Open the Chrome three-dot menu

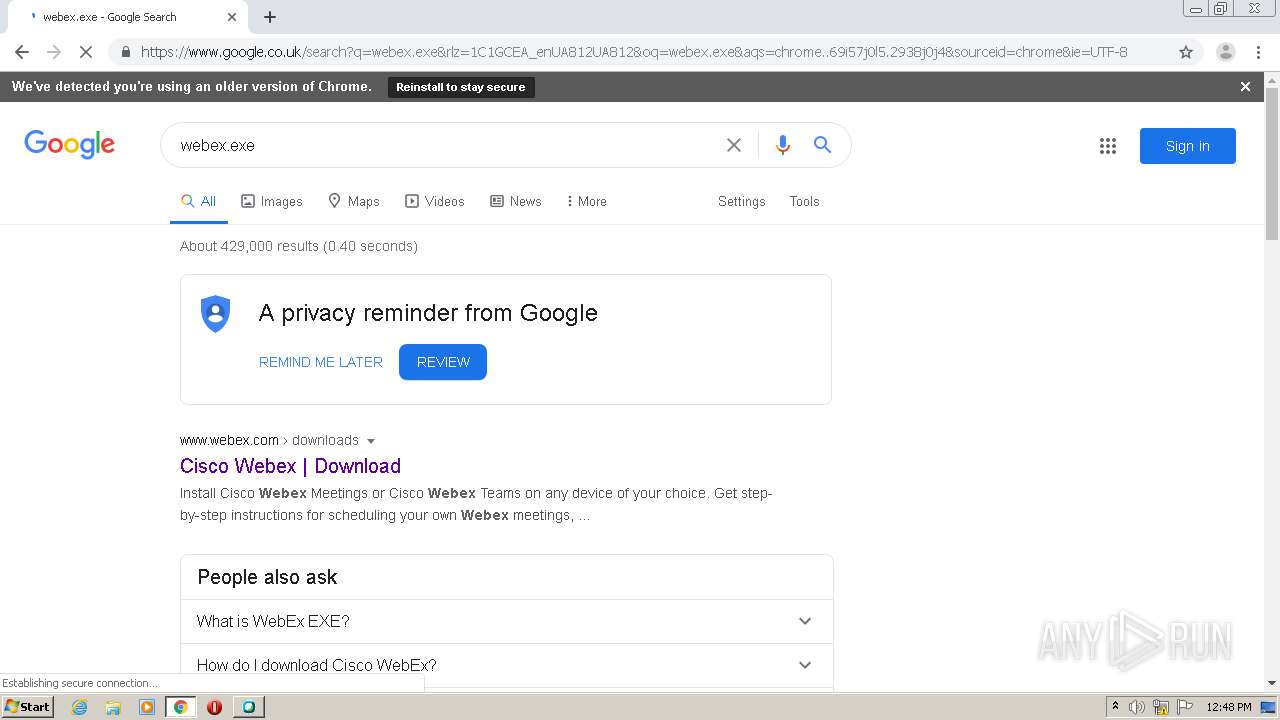[x=1257, y=52]
